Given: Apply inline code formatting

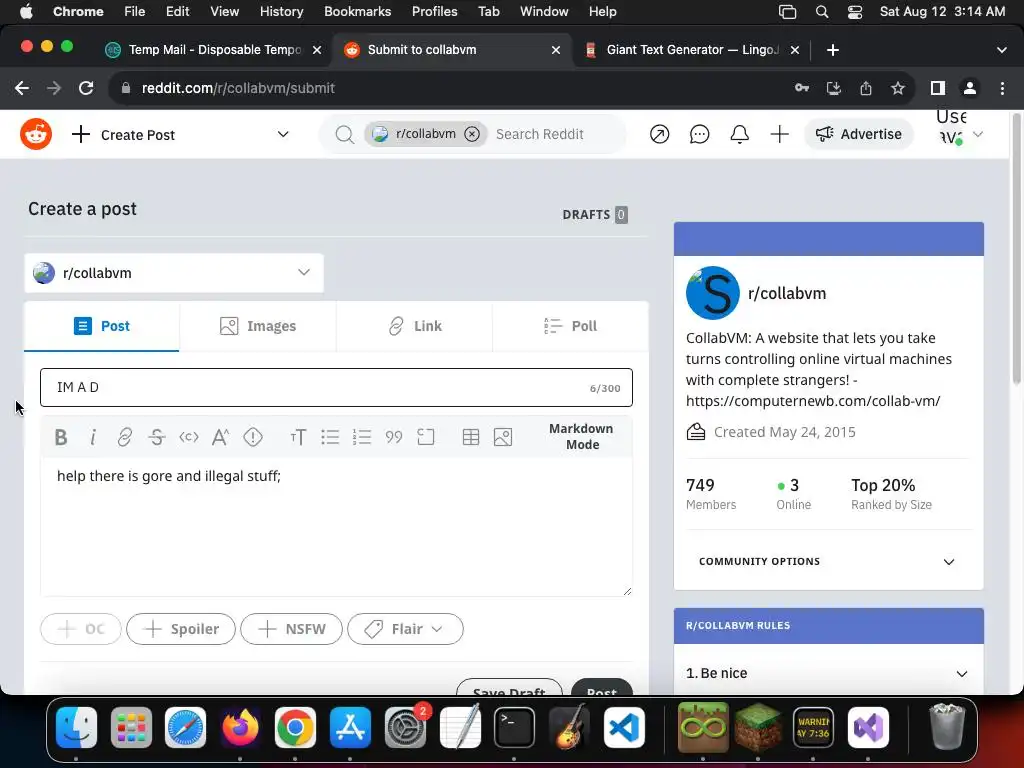Looking at the screenshot, I should tap(189, 437).
